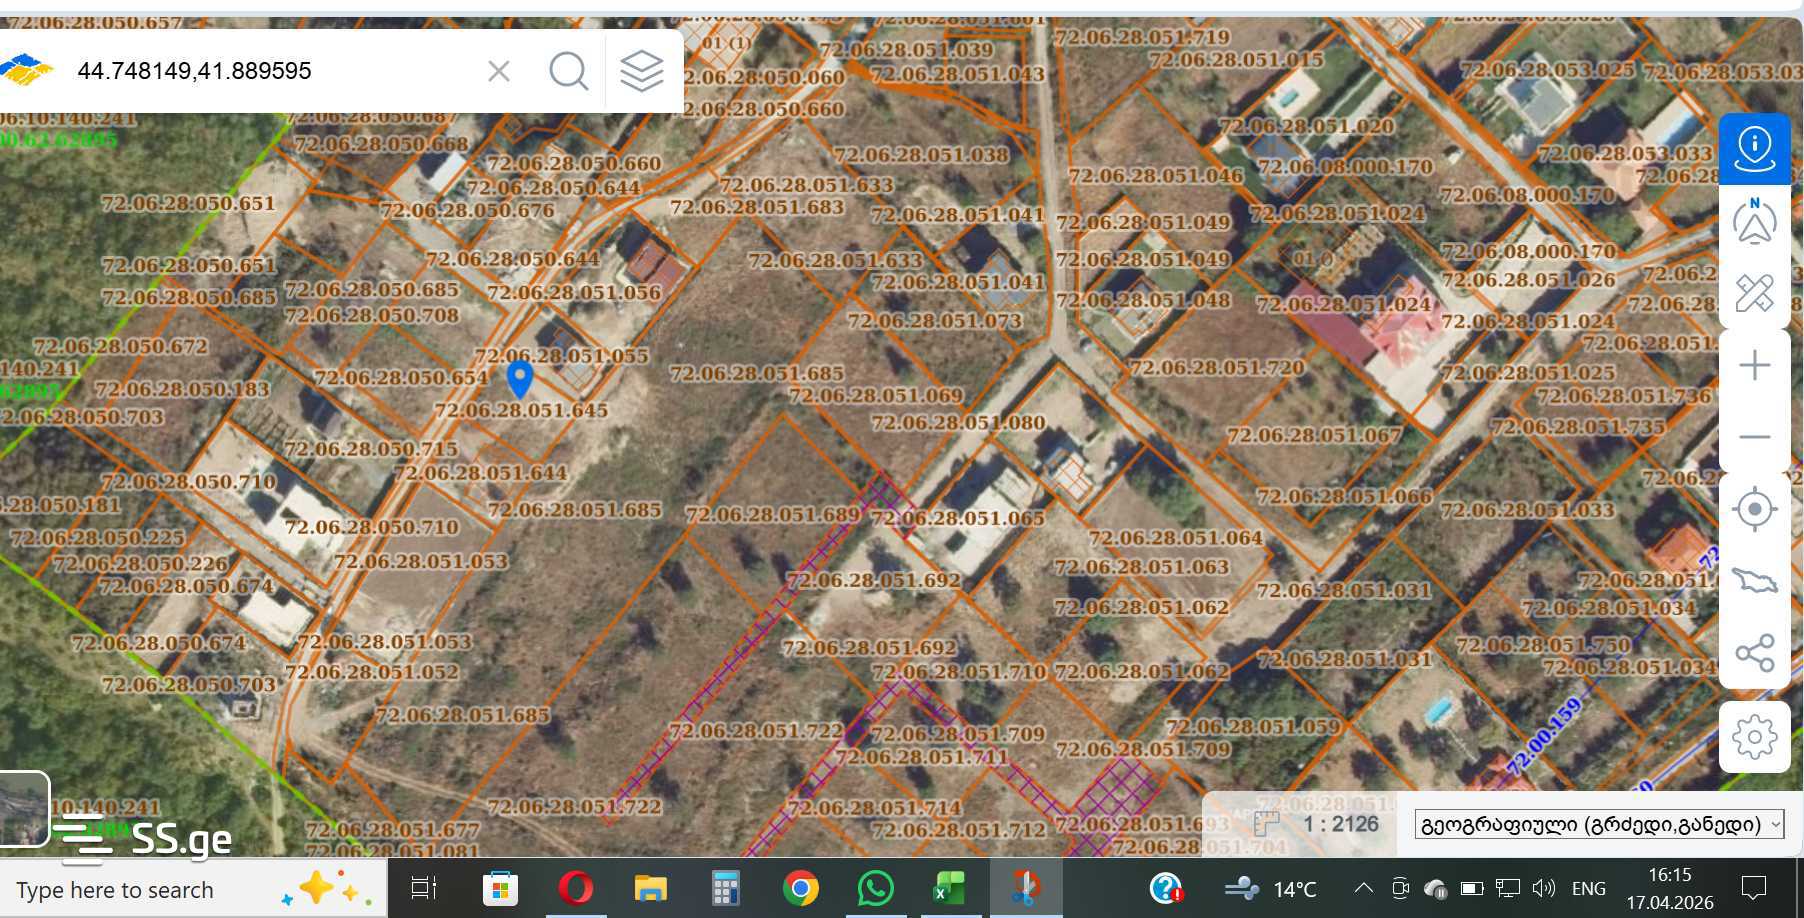Screen dimensions: 1804x918
Task: Focus the coordinates search input
Action: tap(270, 71)
